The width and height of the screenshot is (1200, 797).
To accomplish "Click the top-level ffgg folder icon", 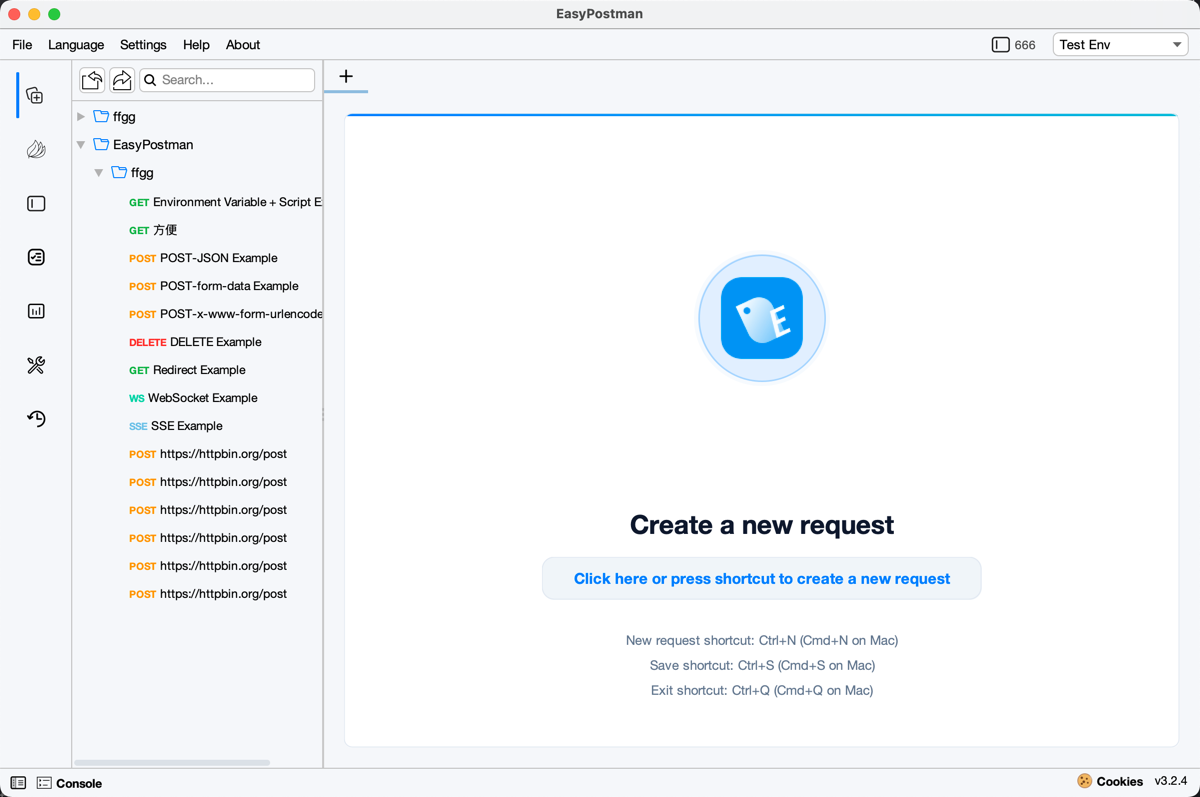I will (x=101, y=117).
